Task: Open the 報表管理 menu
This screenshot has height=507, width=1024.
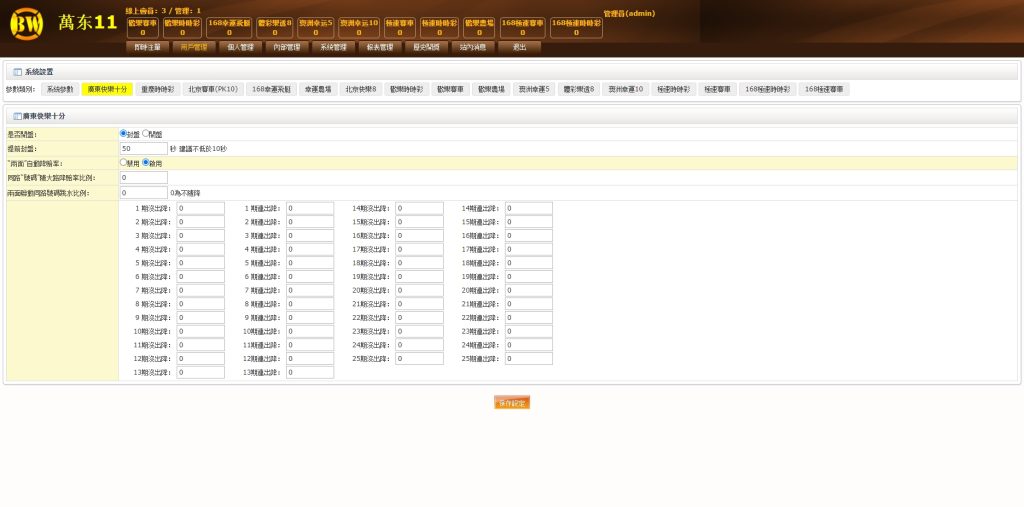Action: pos(380,47)
